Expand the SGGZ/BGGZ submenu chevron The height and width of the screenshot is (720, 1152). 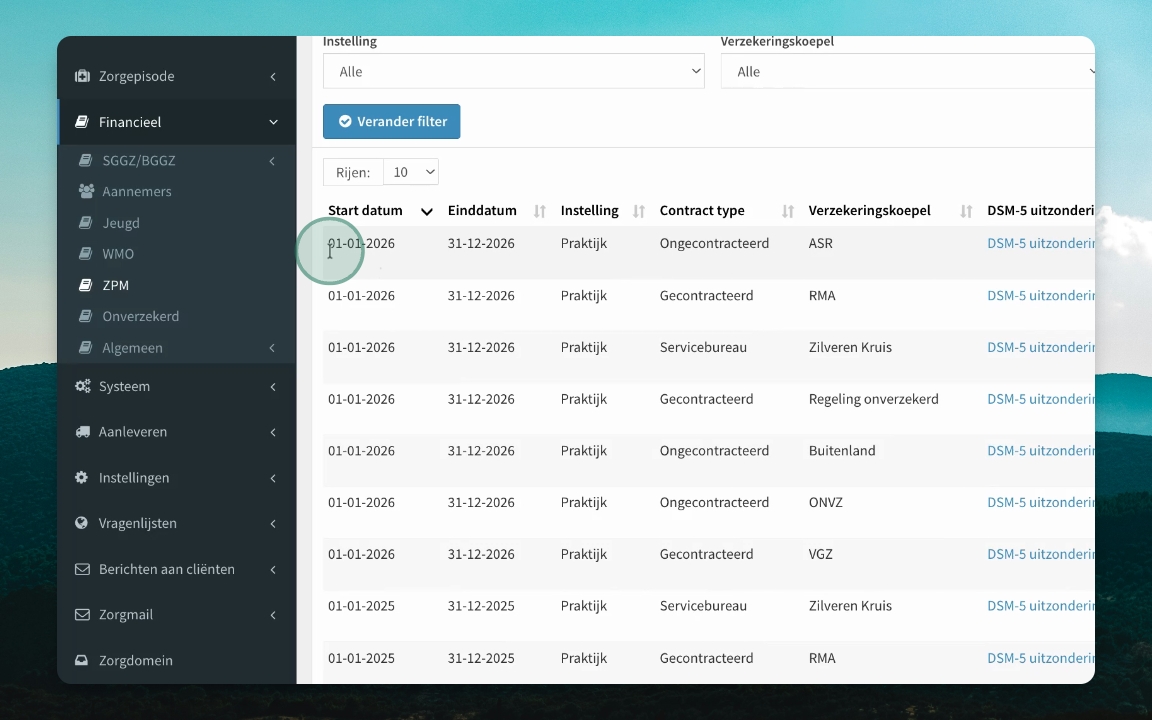tap(272, 161)
